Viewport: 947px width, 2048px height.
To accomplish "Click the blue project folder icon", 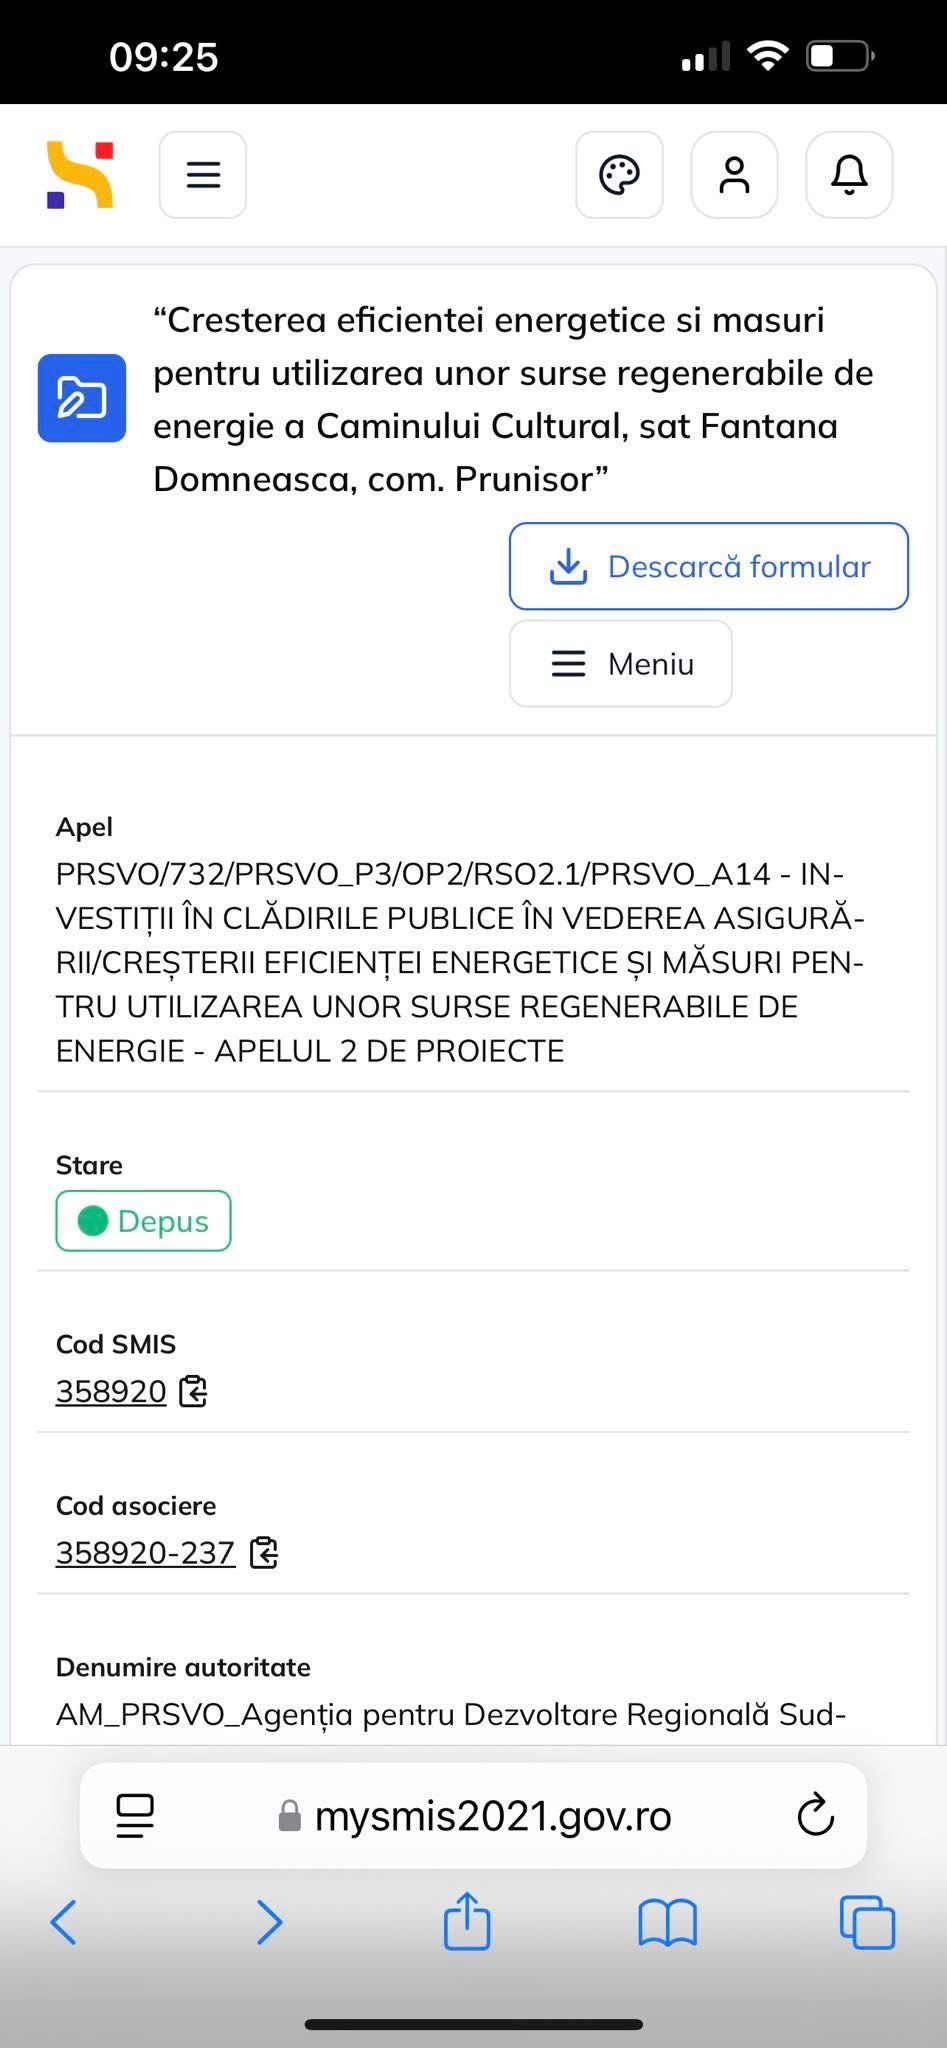I will click(82, 398).
